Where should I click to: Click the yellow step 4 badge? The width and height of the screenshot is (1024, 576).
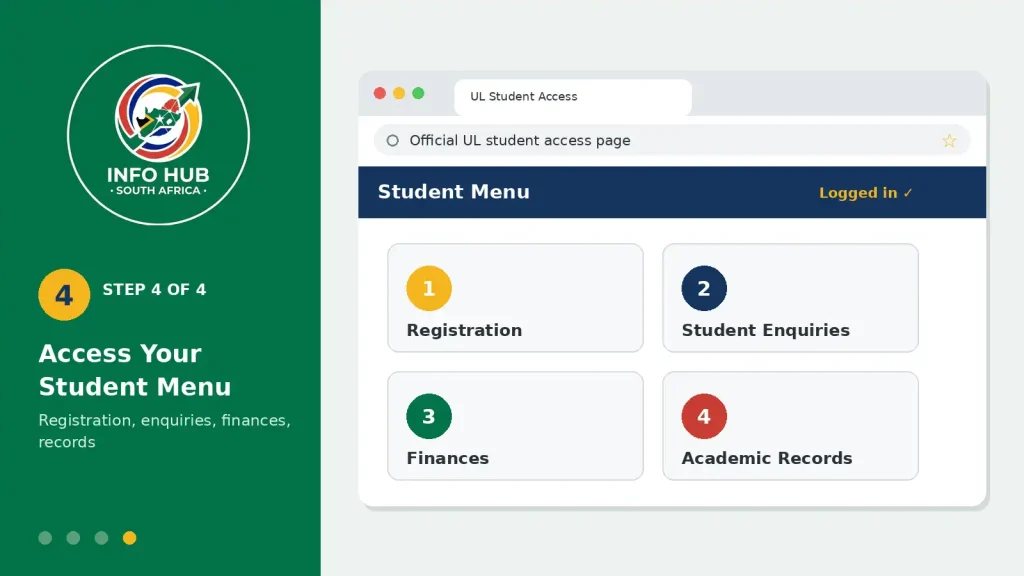tap(64, 295)
